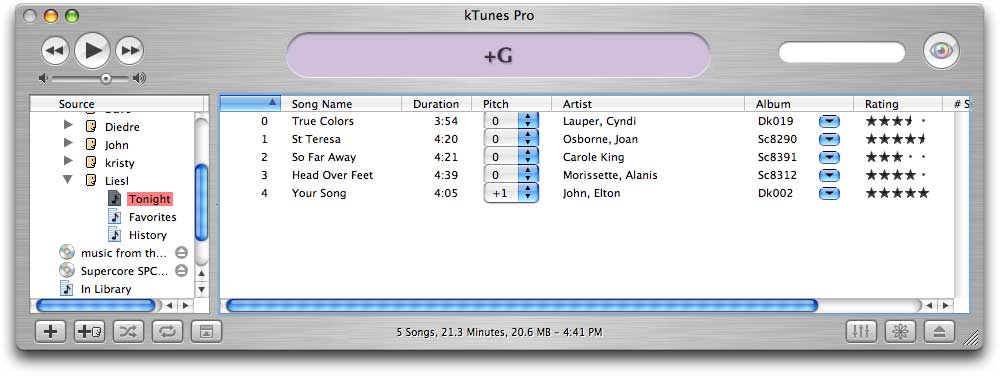Select the Supercore SPC disc
1001x376 pixels.
click(x=124, y=271)
